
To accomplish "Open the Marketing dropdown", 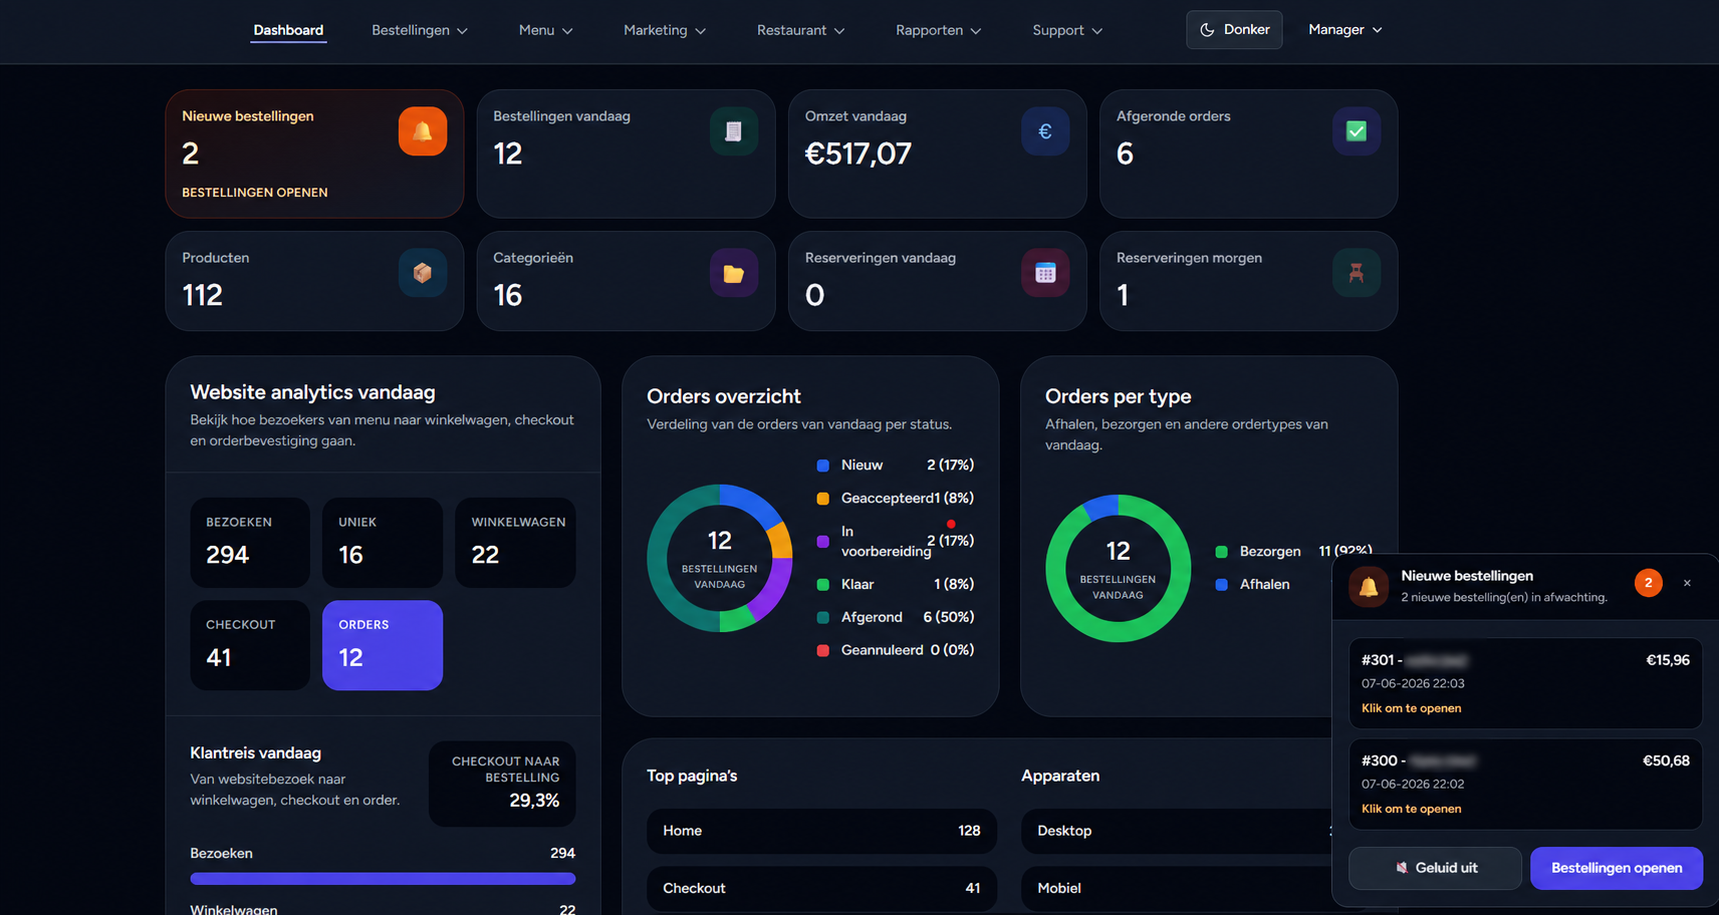I will tap(665, 30).
